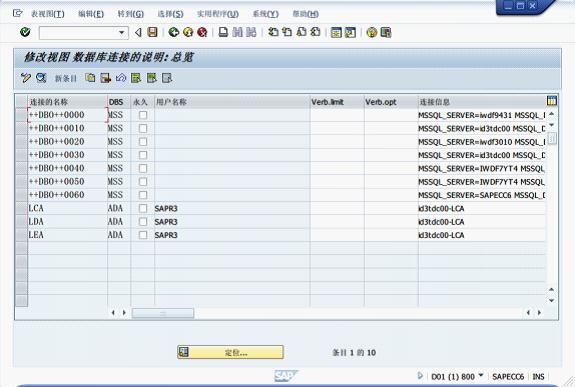Click the yellow Exit icon
This screenshot has width=575, height=387.
pos(188,32)
